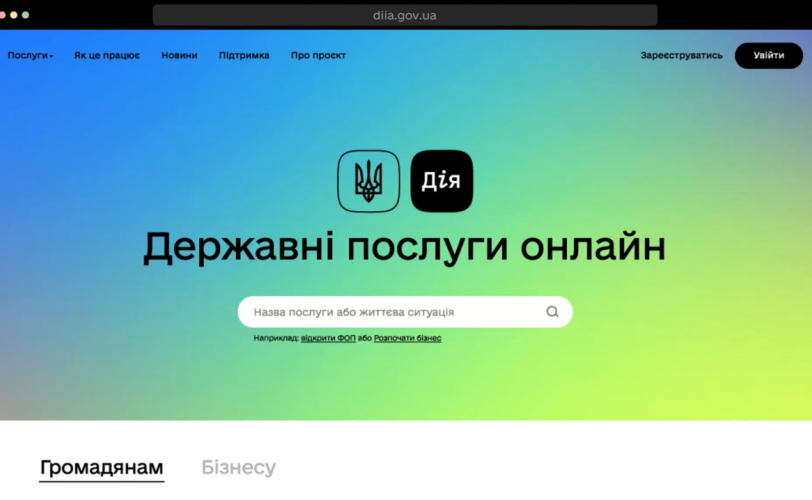Click the diia.gov.ua browser address bar
Screen dimensions: 812x500
(x=405, y=16)
